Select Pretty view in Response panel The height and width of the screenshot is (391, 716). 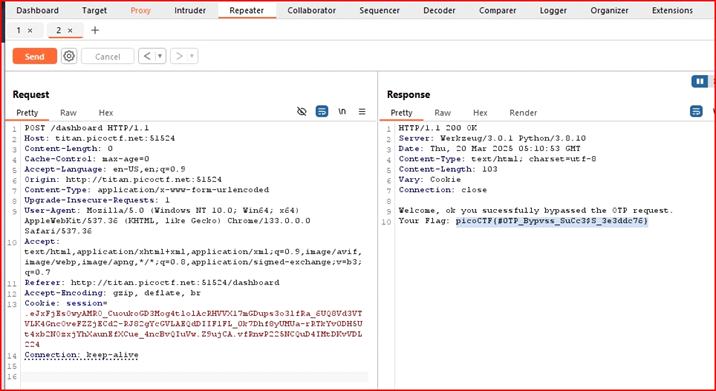pos(401,112)
